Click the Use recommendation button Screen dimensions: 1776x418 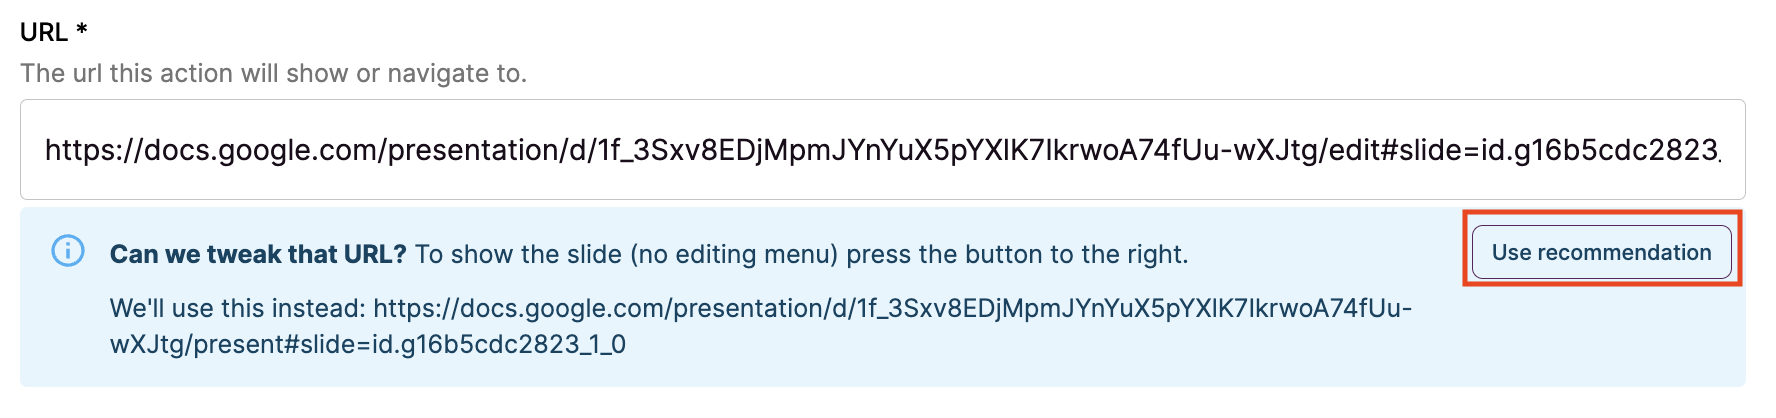point(1601,252)
